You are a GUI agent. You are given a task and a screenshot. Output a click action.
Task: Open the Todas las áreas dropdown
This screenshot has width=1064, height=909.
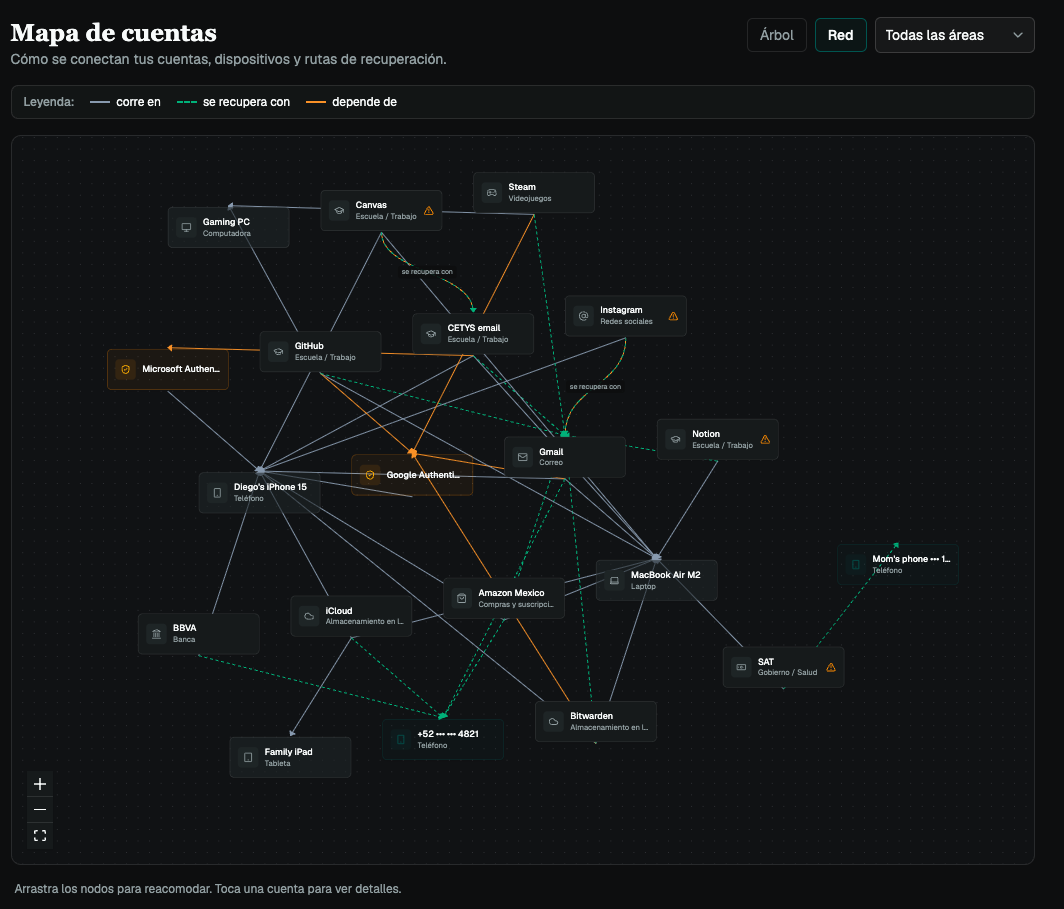[x=954, y=35]
